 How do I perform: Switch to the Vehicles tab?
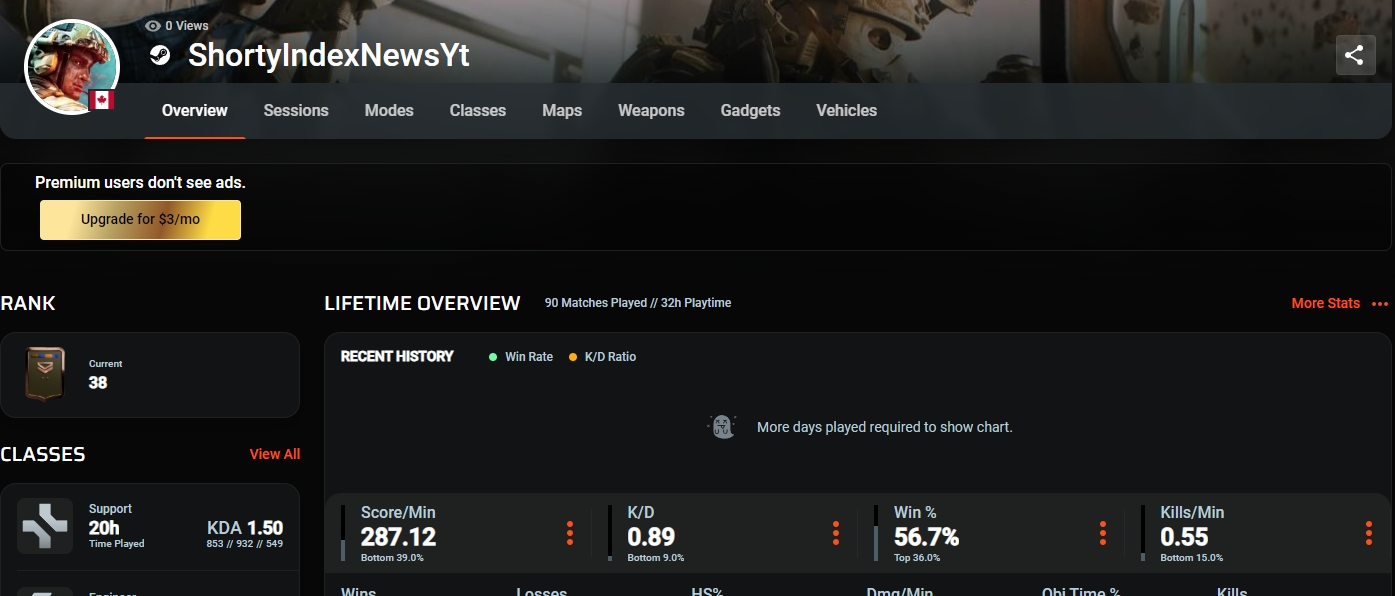coord(847,110)
